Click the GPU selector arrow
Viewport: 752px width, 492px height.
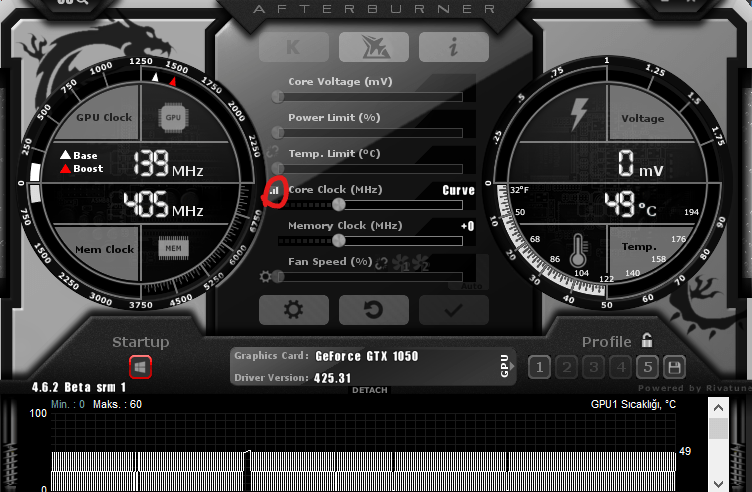tap(513, 366)
